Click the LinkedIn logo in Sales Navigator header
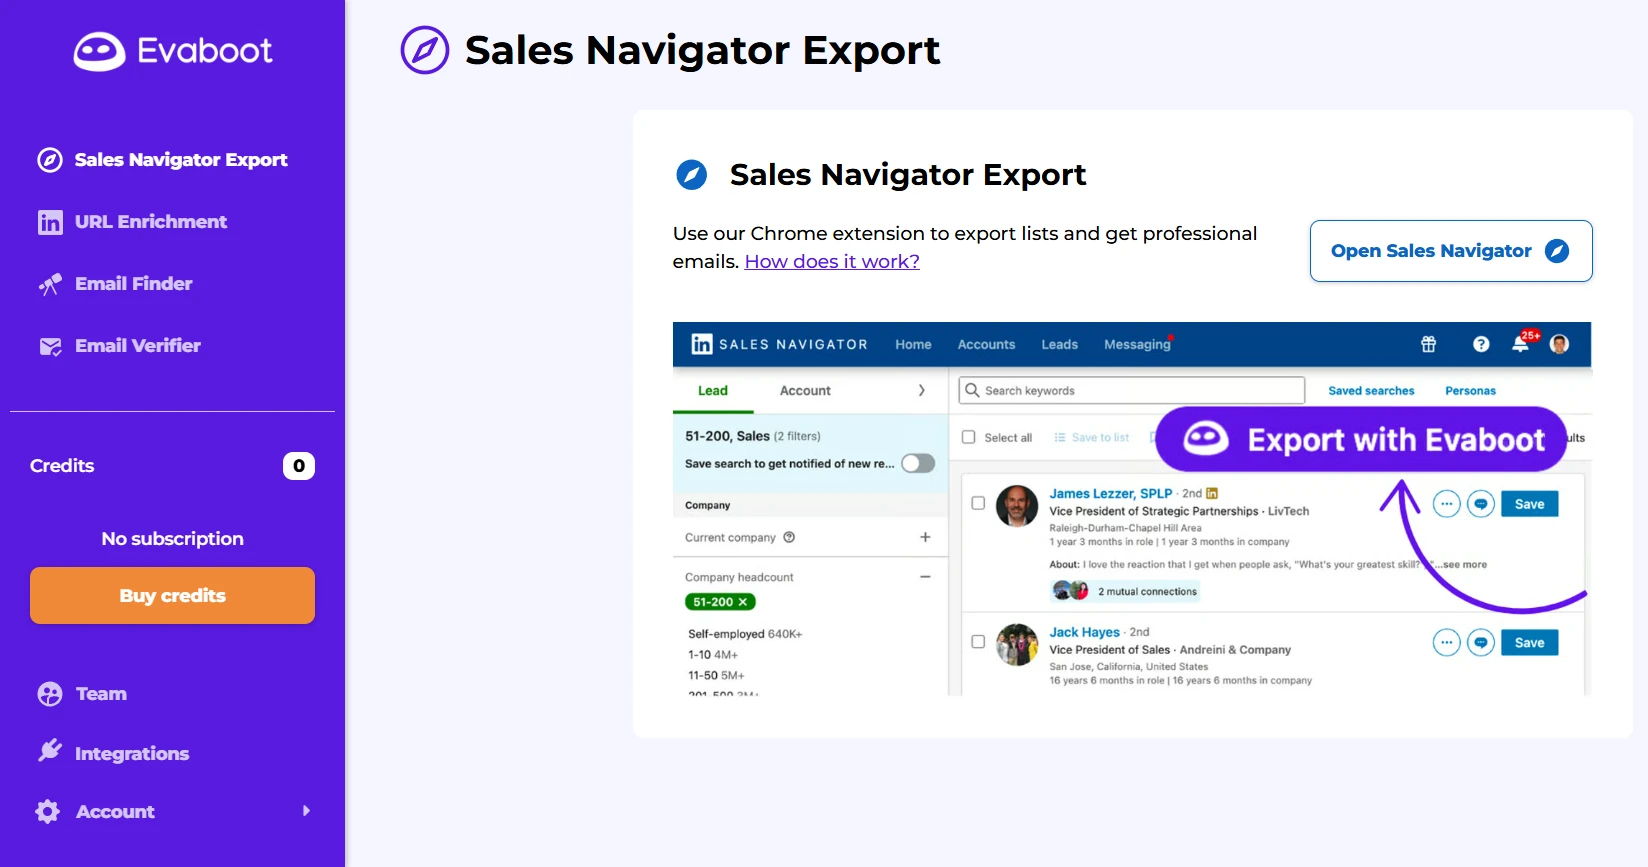The height and width of the screenshot is (867, 1648). click(x=702, y=344)
